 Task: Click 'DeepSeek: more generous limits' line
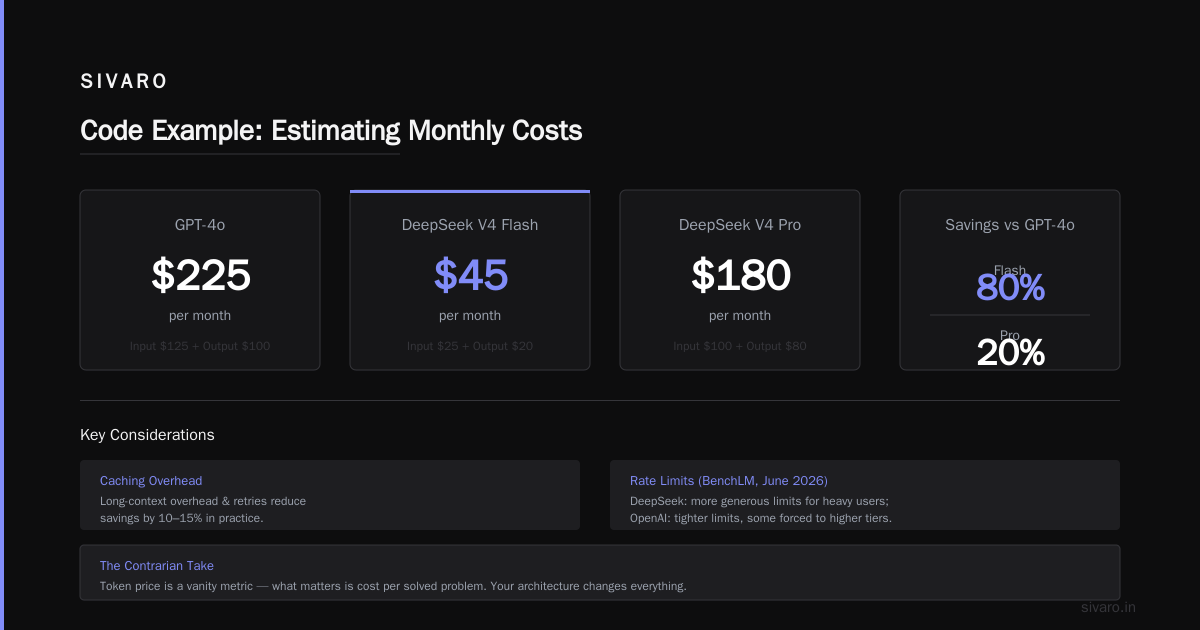(x=759, y=501)
